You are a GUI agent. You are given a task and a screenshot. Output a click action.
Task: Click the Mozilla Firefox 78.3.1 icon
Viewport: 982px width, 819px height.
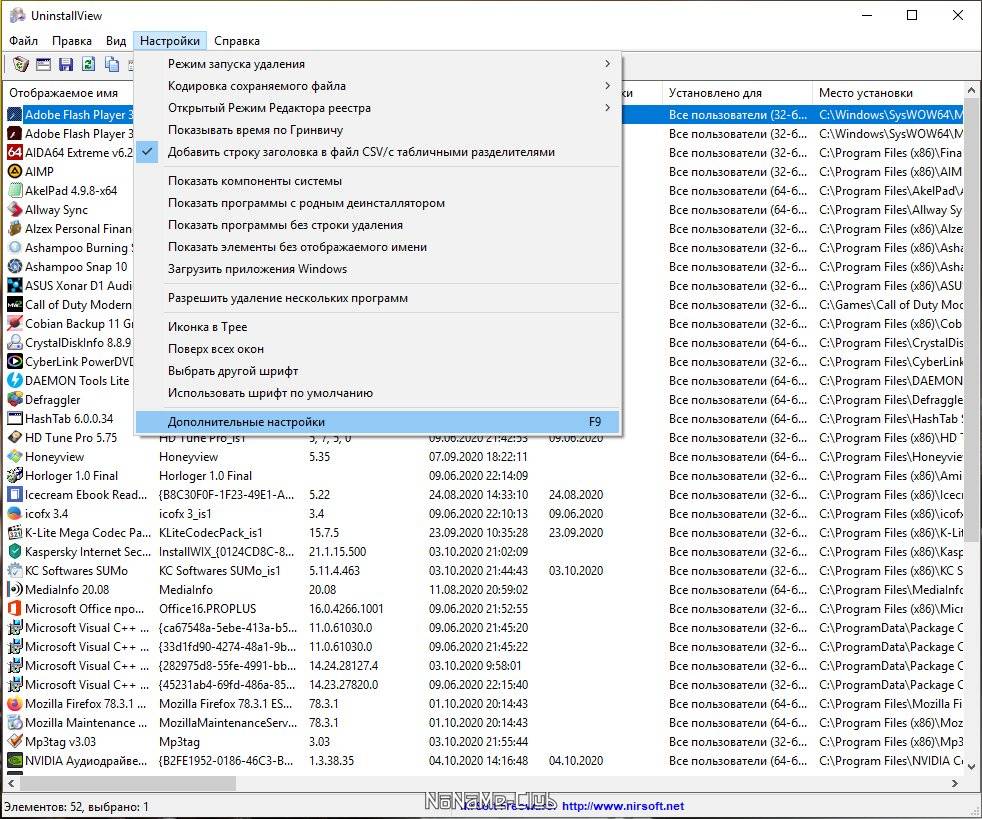tap(15, 704)
